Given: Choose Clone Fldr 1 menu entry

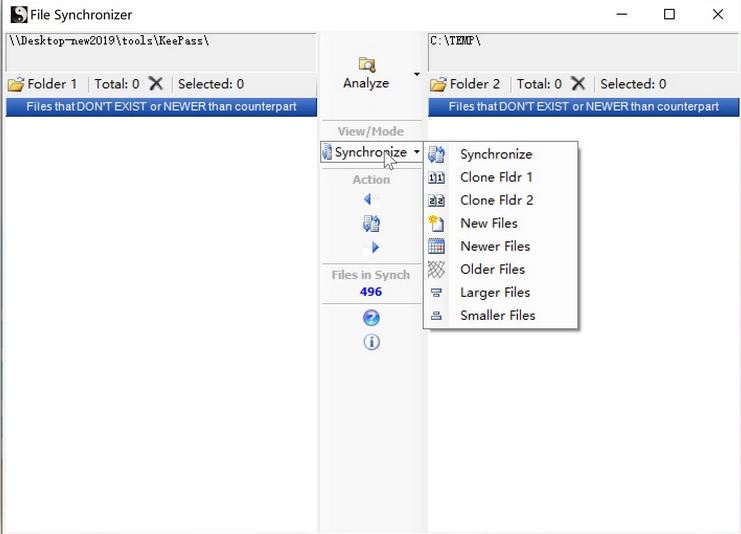Looking at the screenshot, I should [x=500, y=177].
